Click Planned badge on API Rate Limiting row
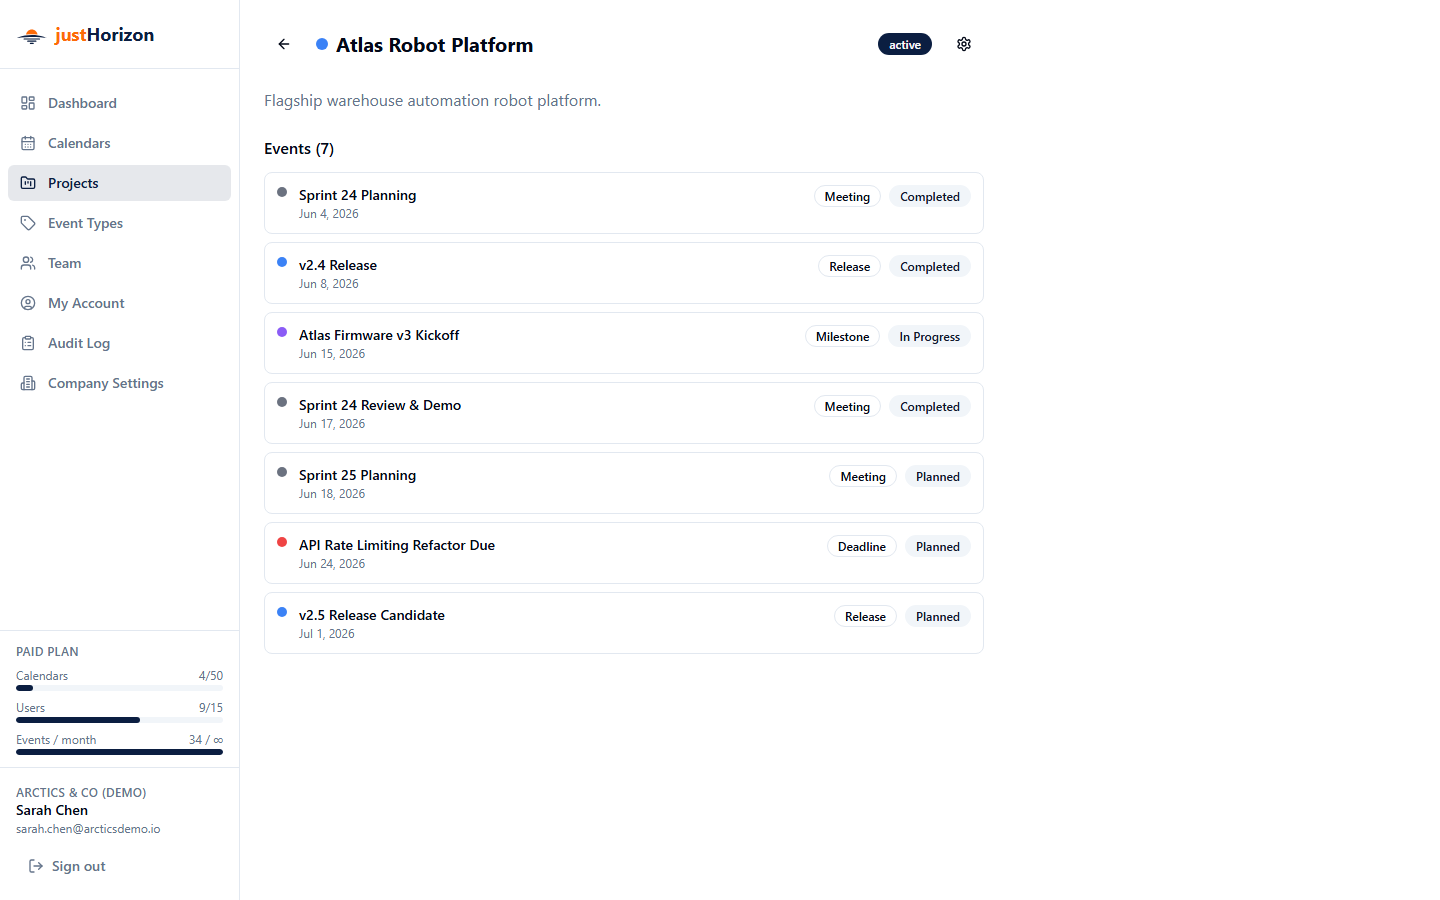The width and height of the screenshot is (1440, 900). pyautogui.click(x=938, y=547)
